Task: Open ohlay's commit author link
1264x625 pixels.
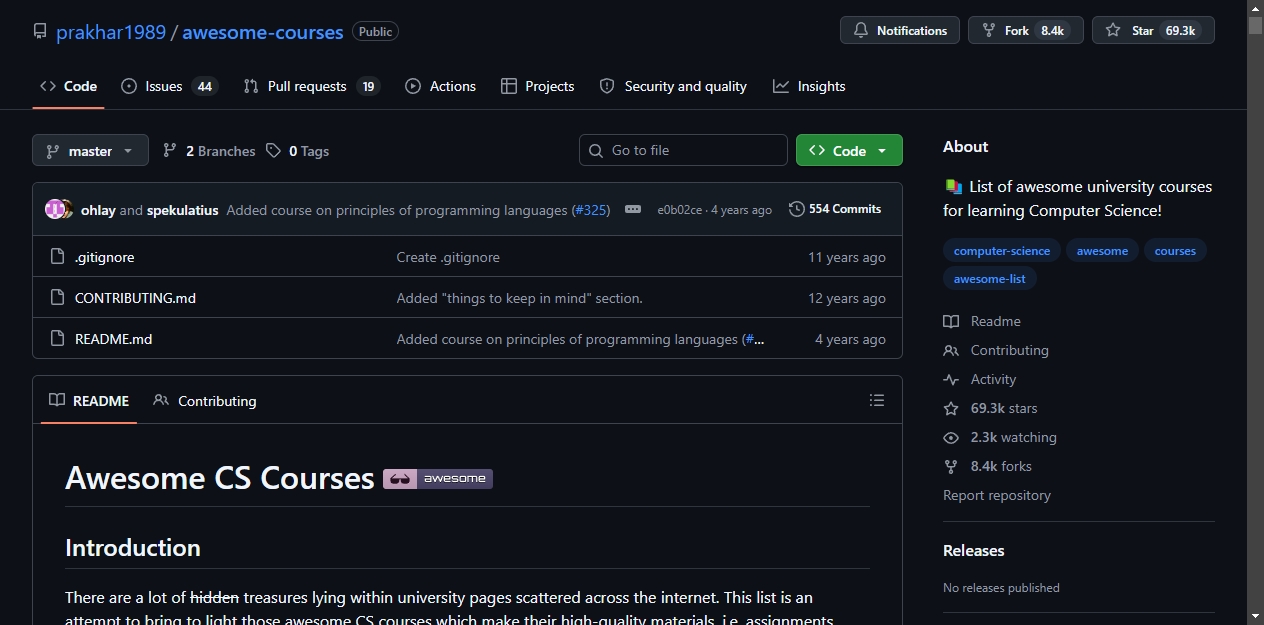Action: 98,210
